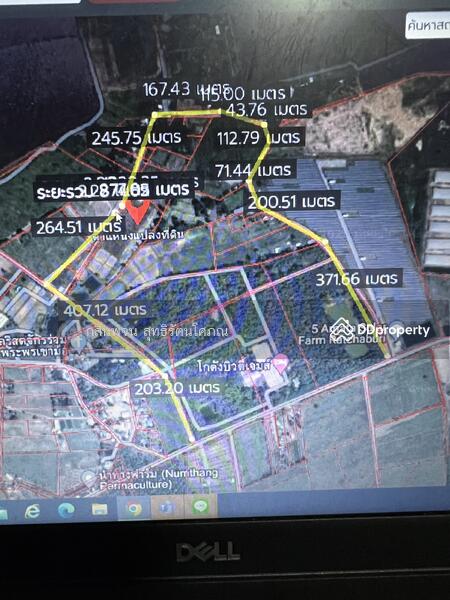Open the LINE app taskbar icon
This screenshot has width=450, height=600.
tap(201, 507)
